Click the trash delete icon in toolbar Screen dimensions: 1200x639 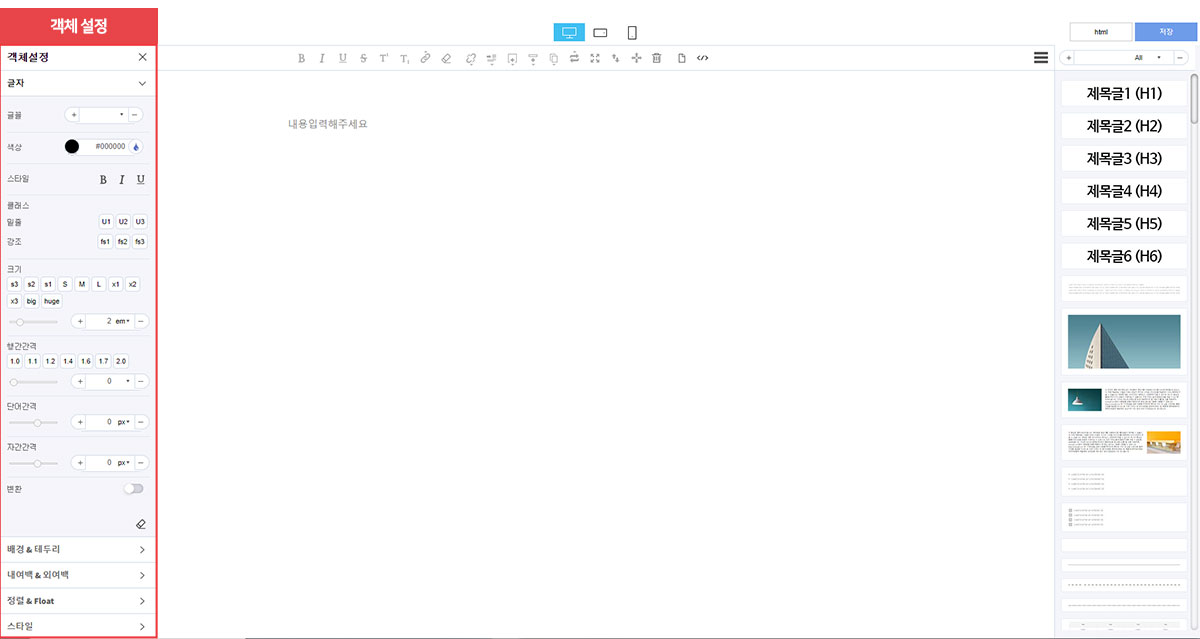[657, 58]
